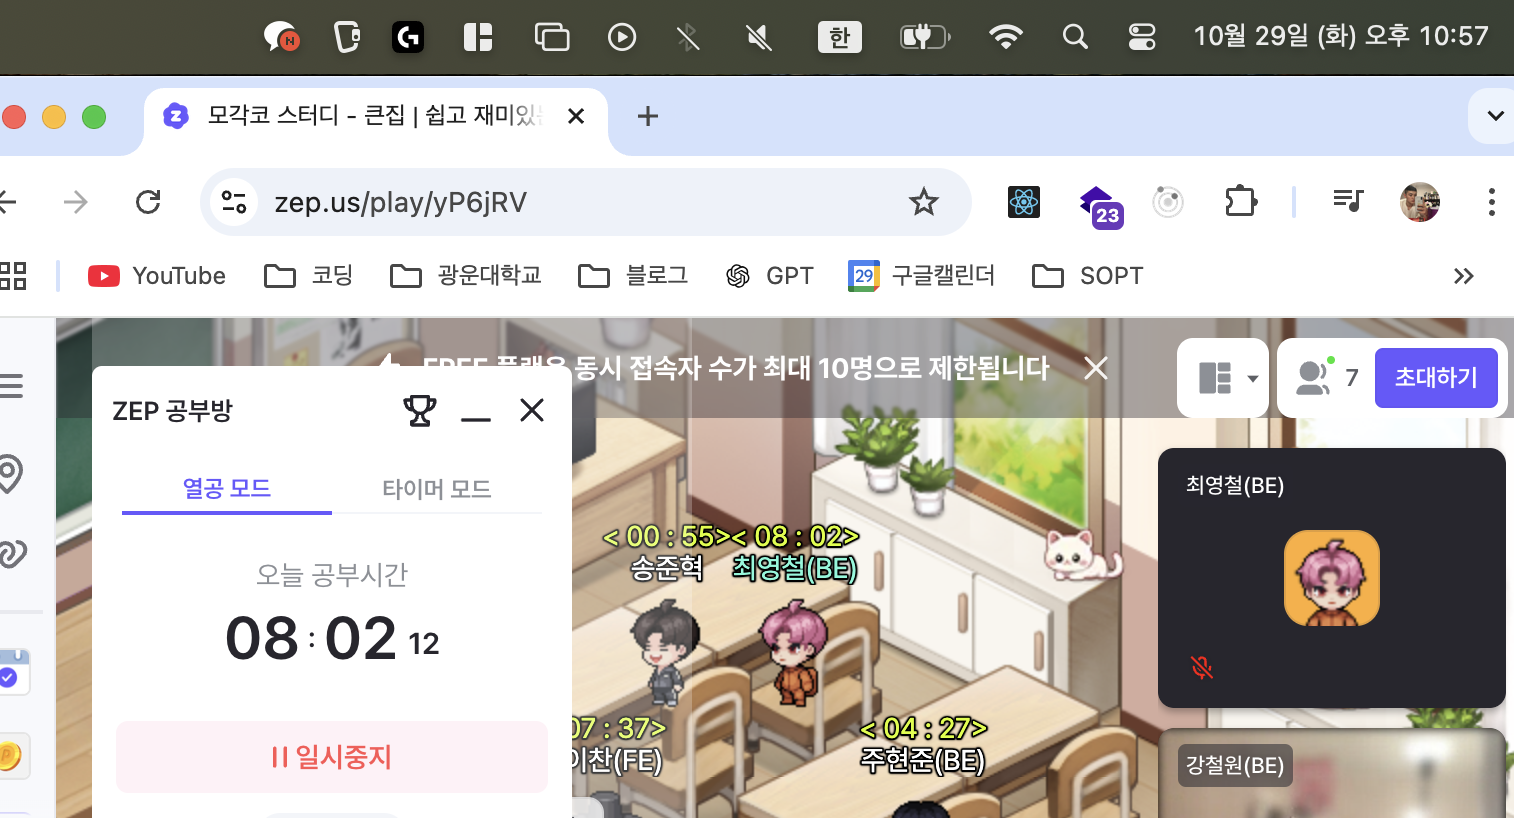Open the chat notification menu bar icon
The height and width of the screenshot is (818, 1514).
[281, 38]
